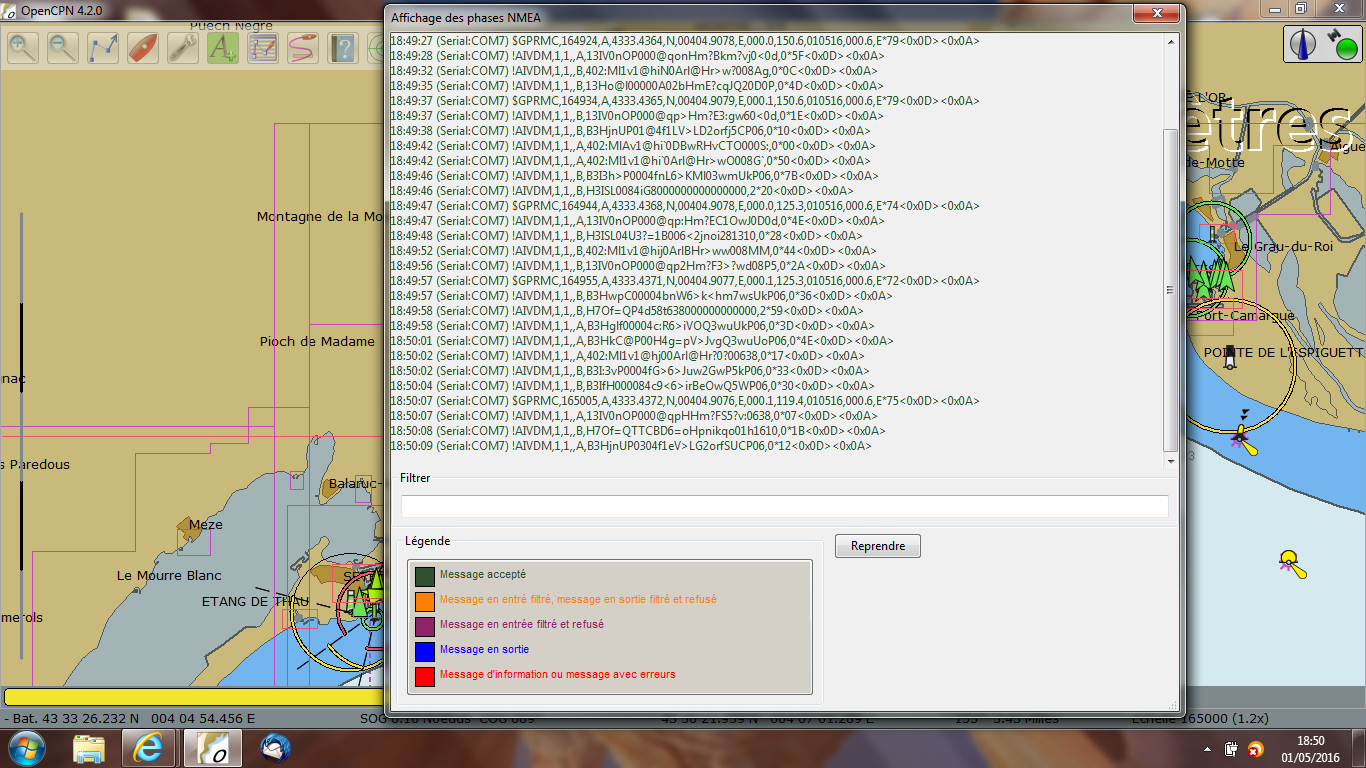1366x768 pixels.
Task: Click the Reprendre button
Action: point(878,546)
